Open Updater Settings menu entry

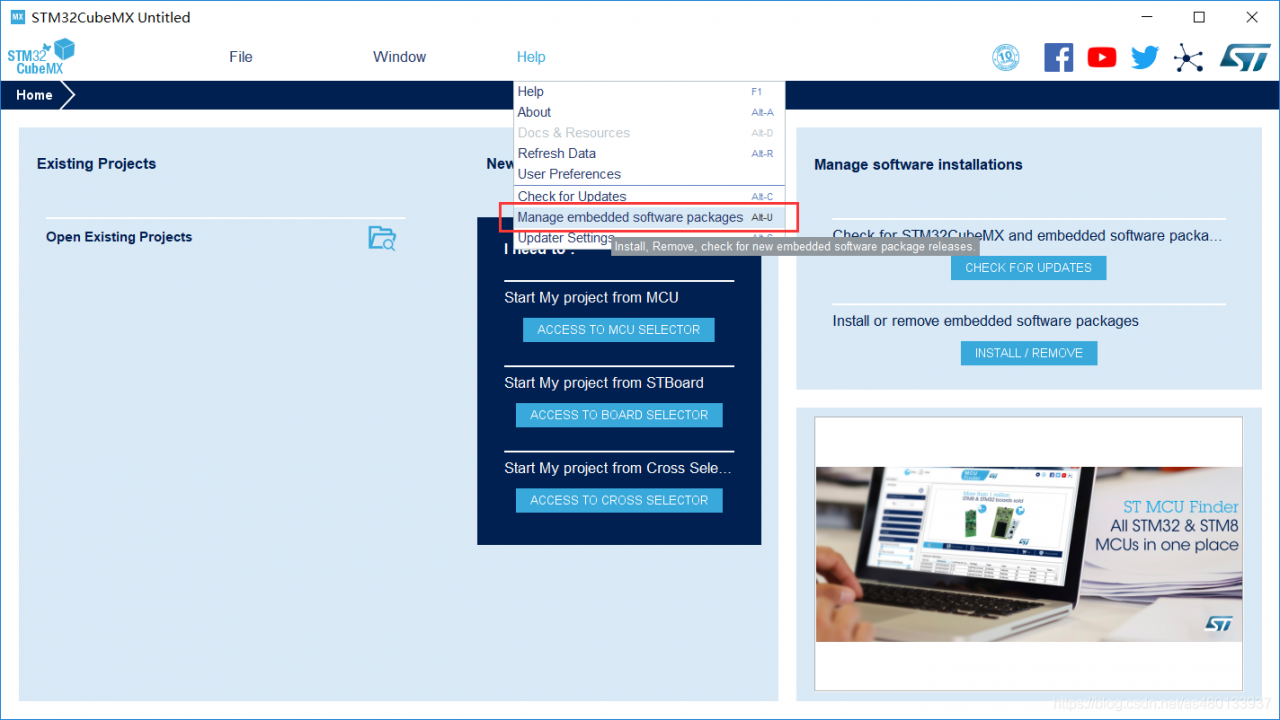pos(566,238)
